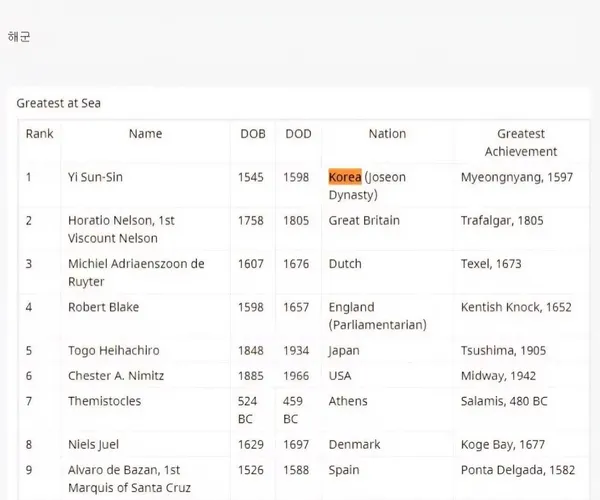Click the Greatest Achievement column header

(x=521, y=143)
